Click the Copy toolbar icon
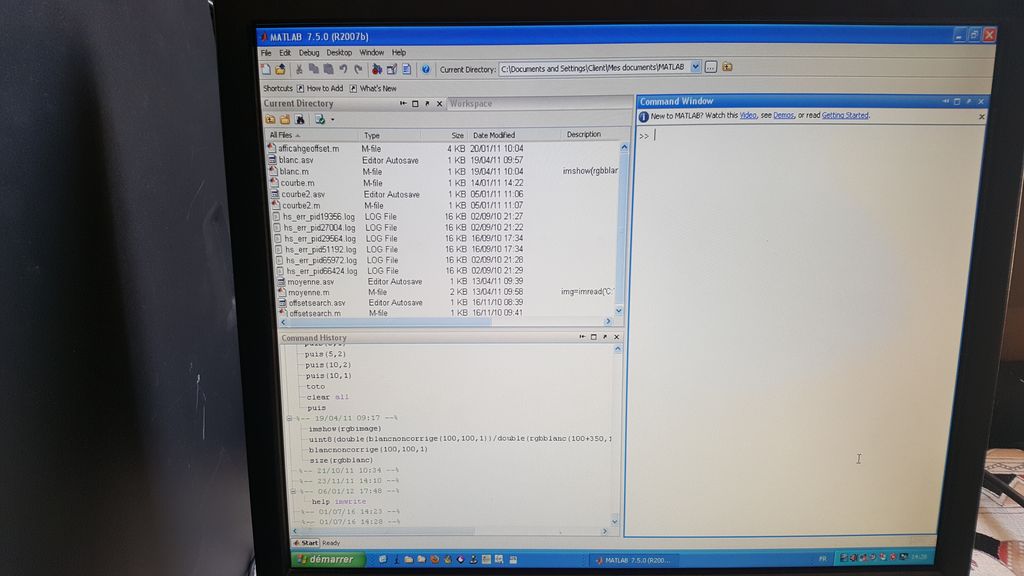 313,69
